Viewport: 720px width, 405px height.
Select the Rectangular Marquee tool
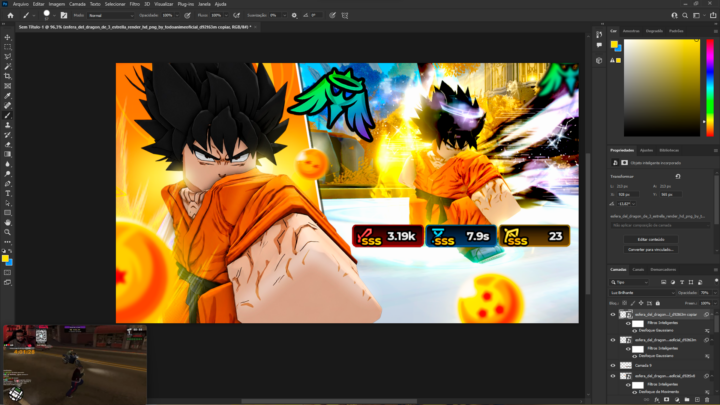click(x=7, y=47)
